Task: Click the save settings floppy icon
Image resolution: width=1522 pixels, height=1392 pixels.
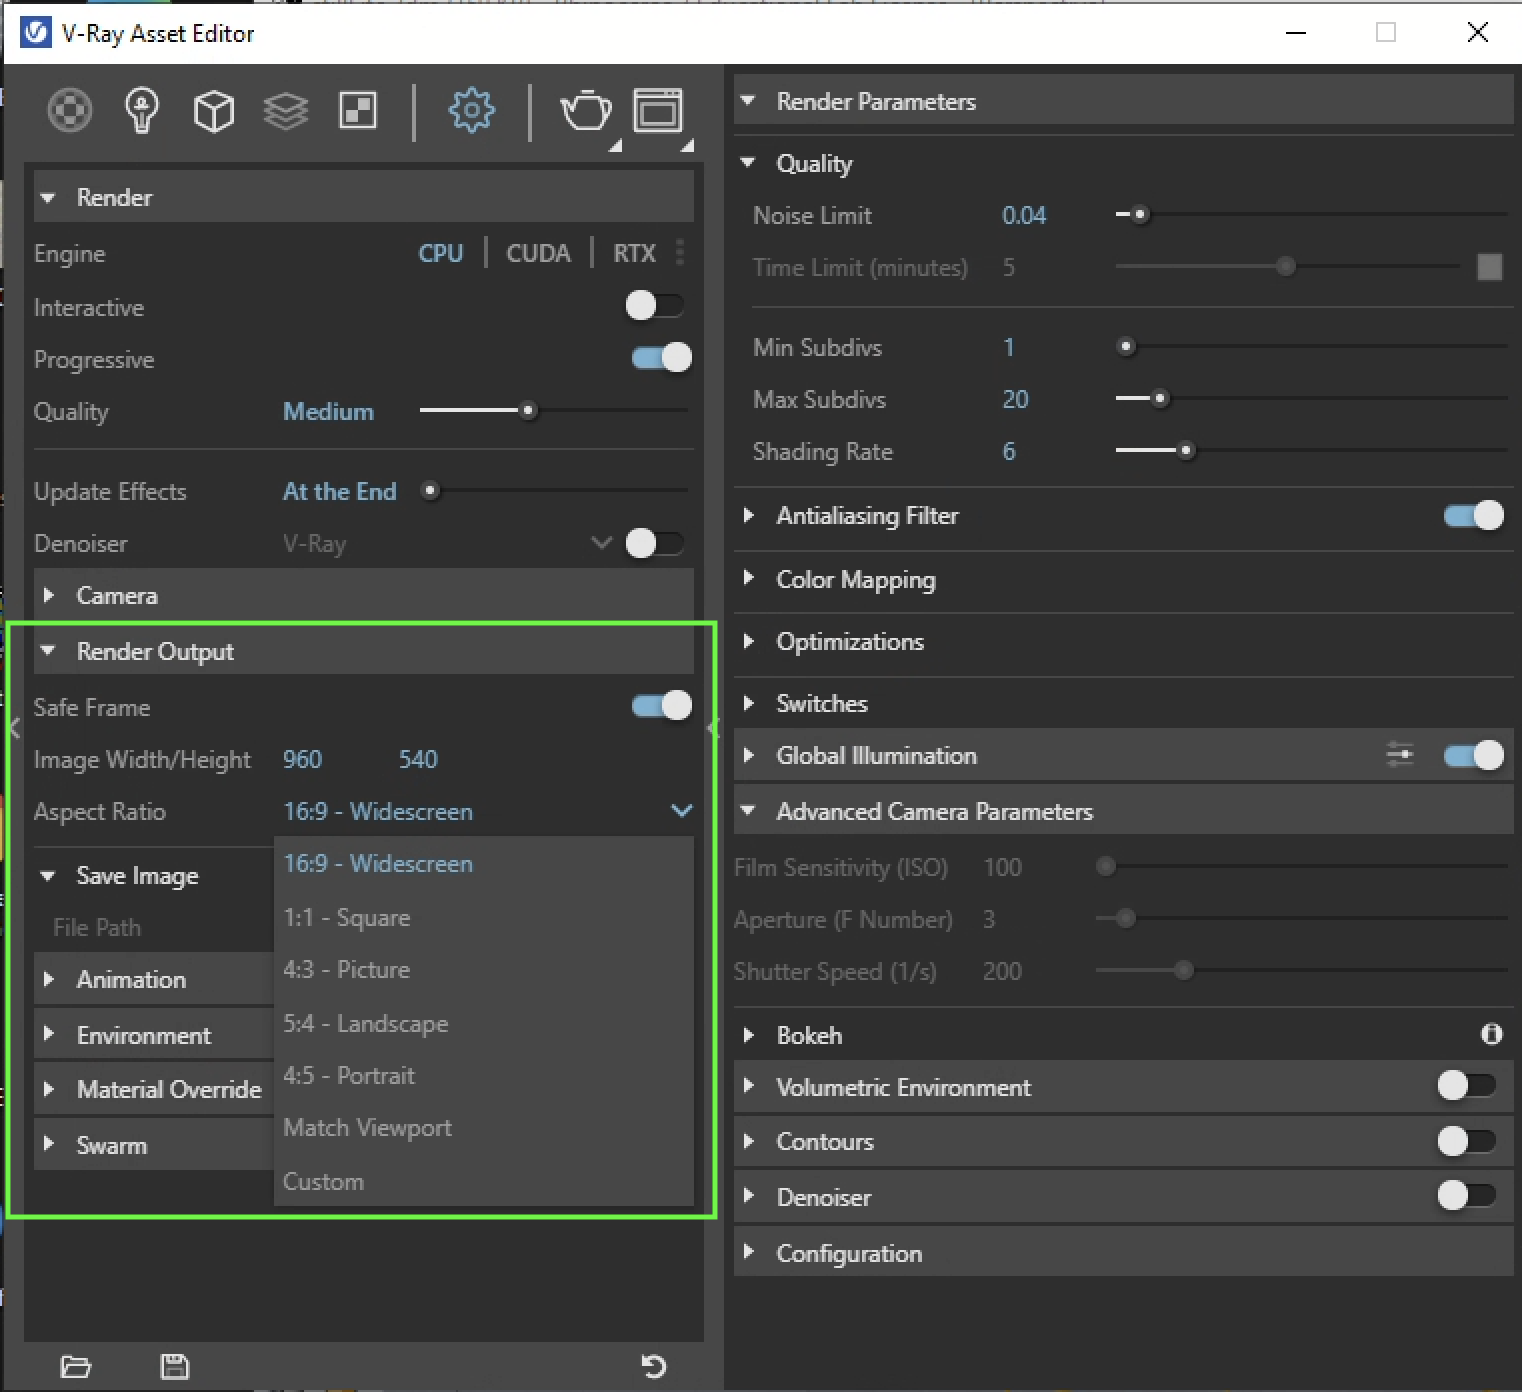Action: pos(175,1366)
